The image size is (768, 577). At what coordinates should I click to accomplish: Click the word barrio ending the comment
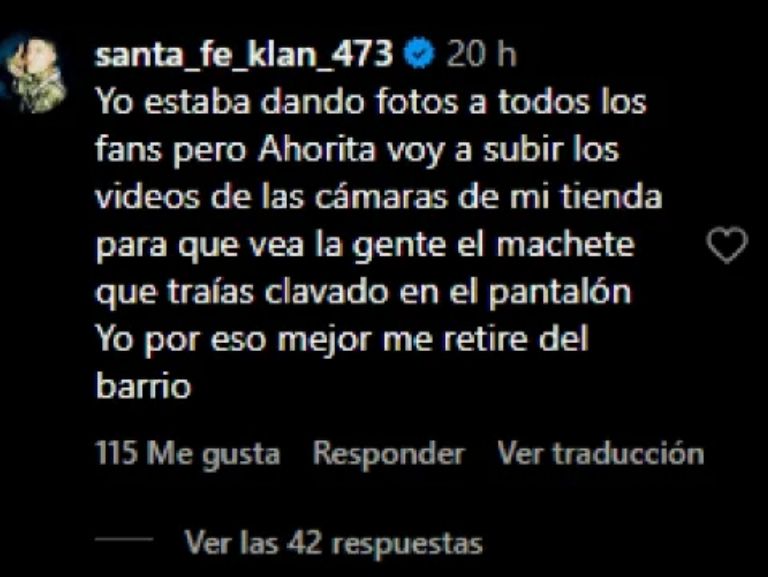click(x=143, y=386)
